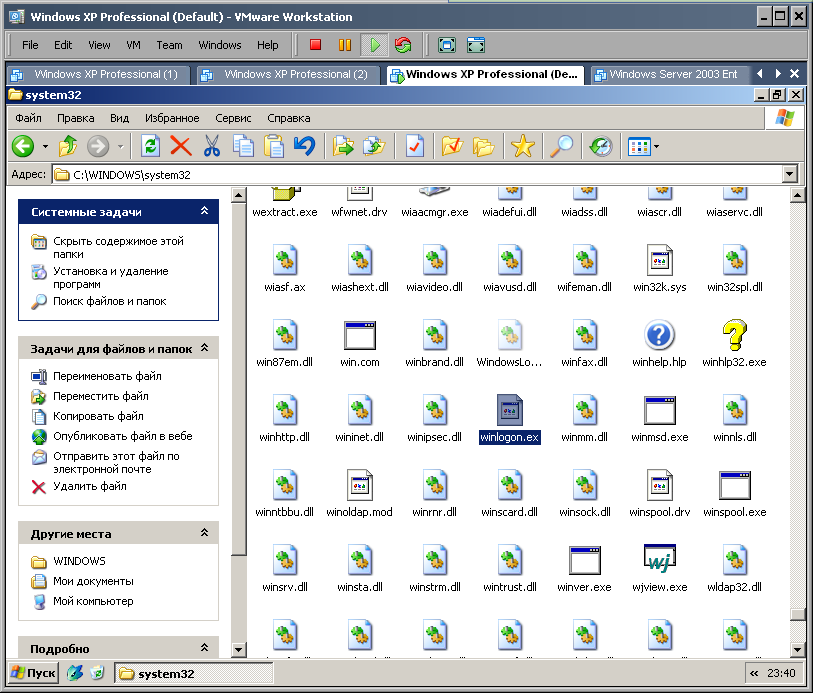This screenshot has height=693, width=813.
Task: Select the winhelp.hlp help file
Action: click(x=660, y=344)
